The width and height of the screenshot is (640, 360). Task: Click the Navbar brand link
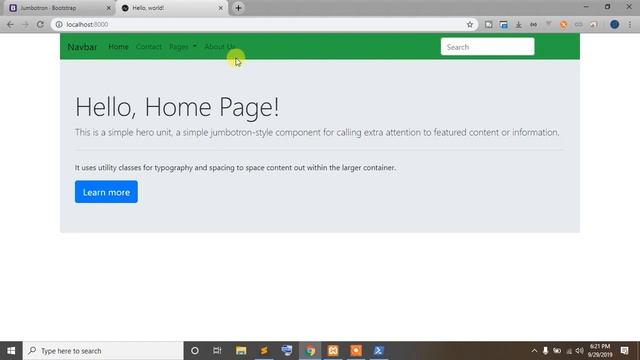point(82,47)
